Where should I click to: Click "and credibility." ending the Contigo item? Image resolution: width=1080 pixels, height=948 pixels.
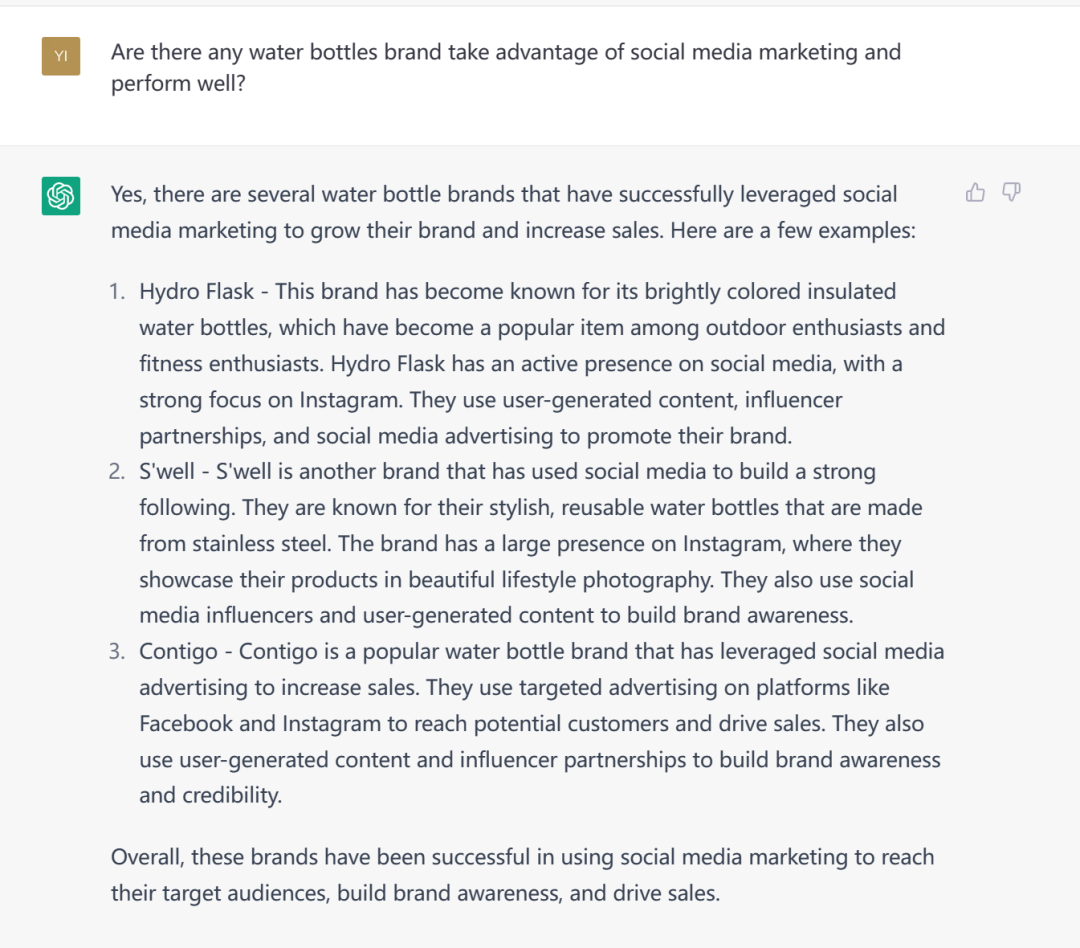[210, 796]
